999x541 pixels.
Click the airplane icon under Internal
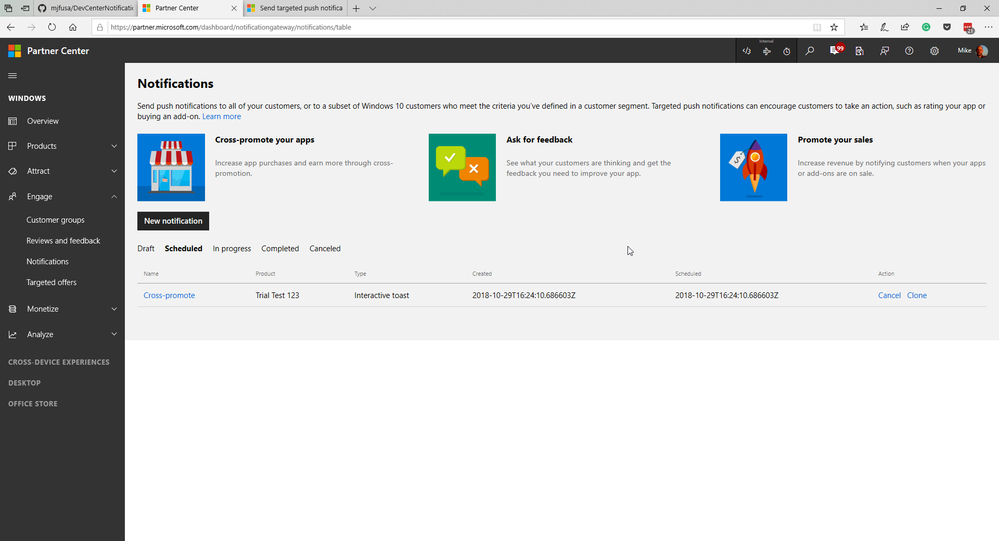pyautogui.click(x=766, y=52)
